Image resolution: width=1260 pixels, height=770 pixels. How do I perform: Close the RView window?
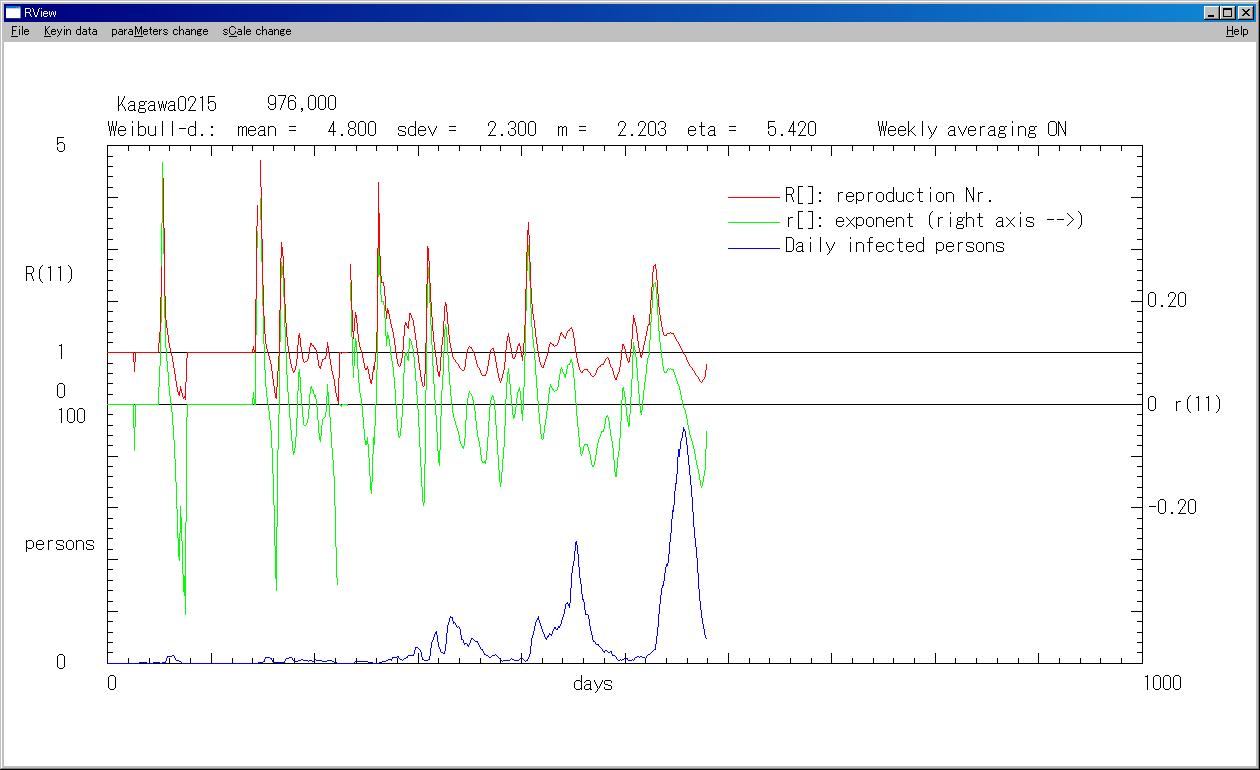point(1245,12)
